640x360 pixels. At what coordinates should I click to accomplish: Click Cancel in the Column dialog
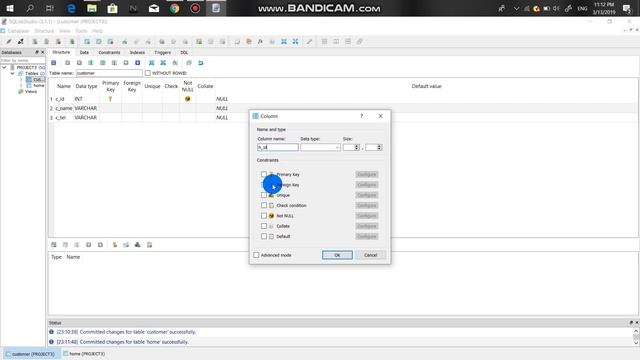point(370,255)
